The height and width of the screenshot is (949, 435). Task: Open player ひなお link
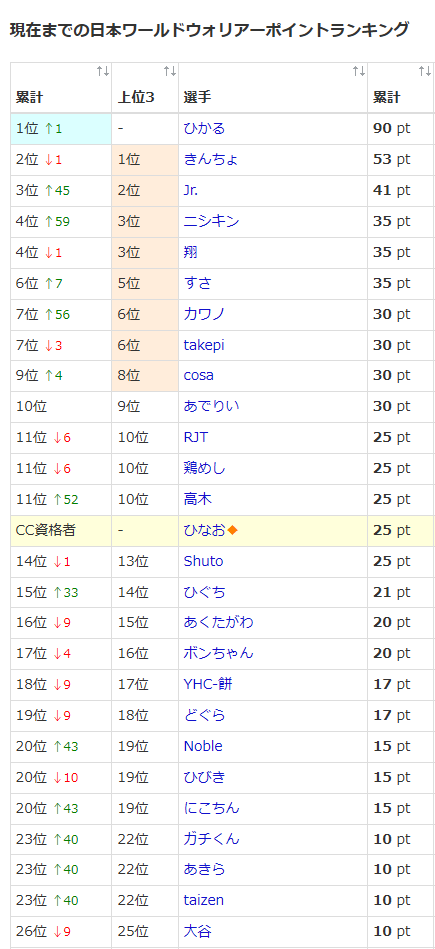[x=204, y=530]
